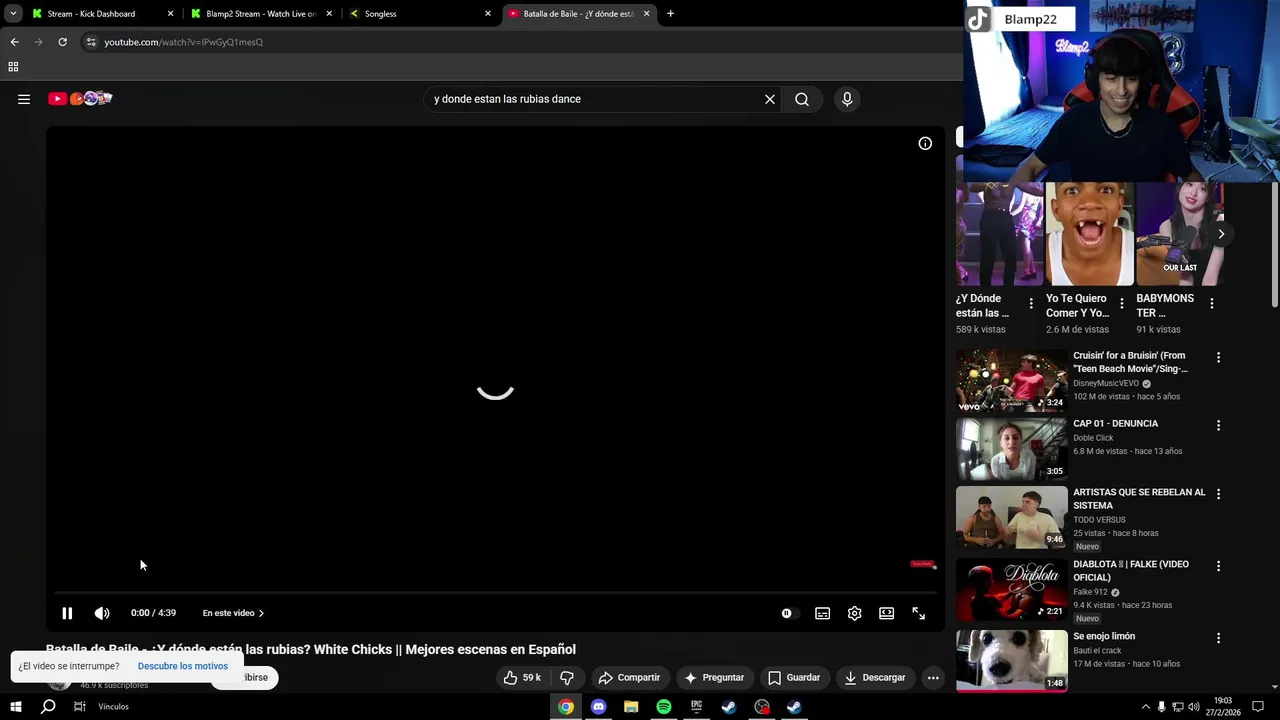This screenshot has width=1280, height=720.
Task: Like the video with 59 k likes
Action: (522, 677)
